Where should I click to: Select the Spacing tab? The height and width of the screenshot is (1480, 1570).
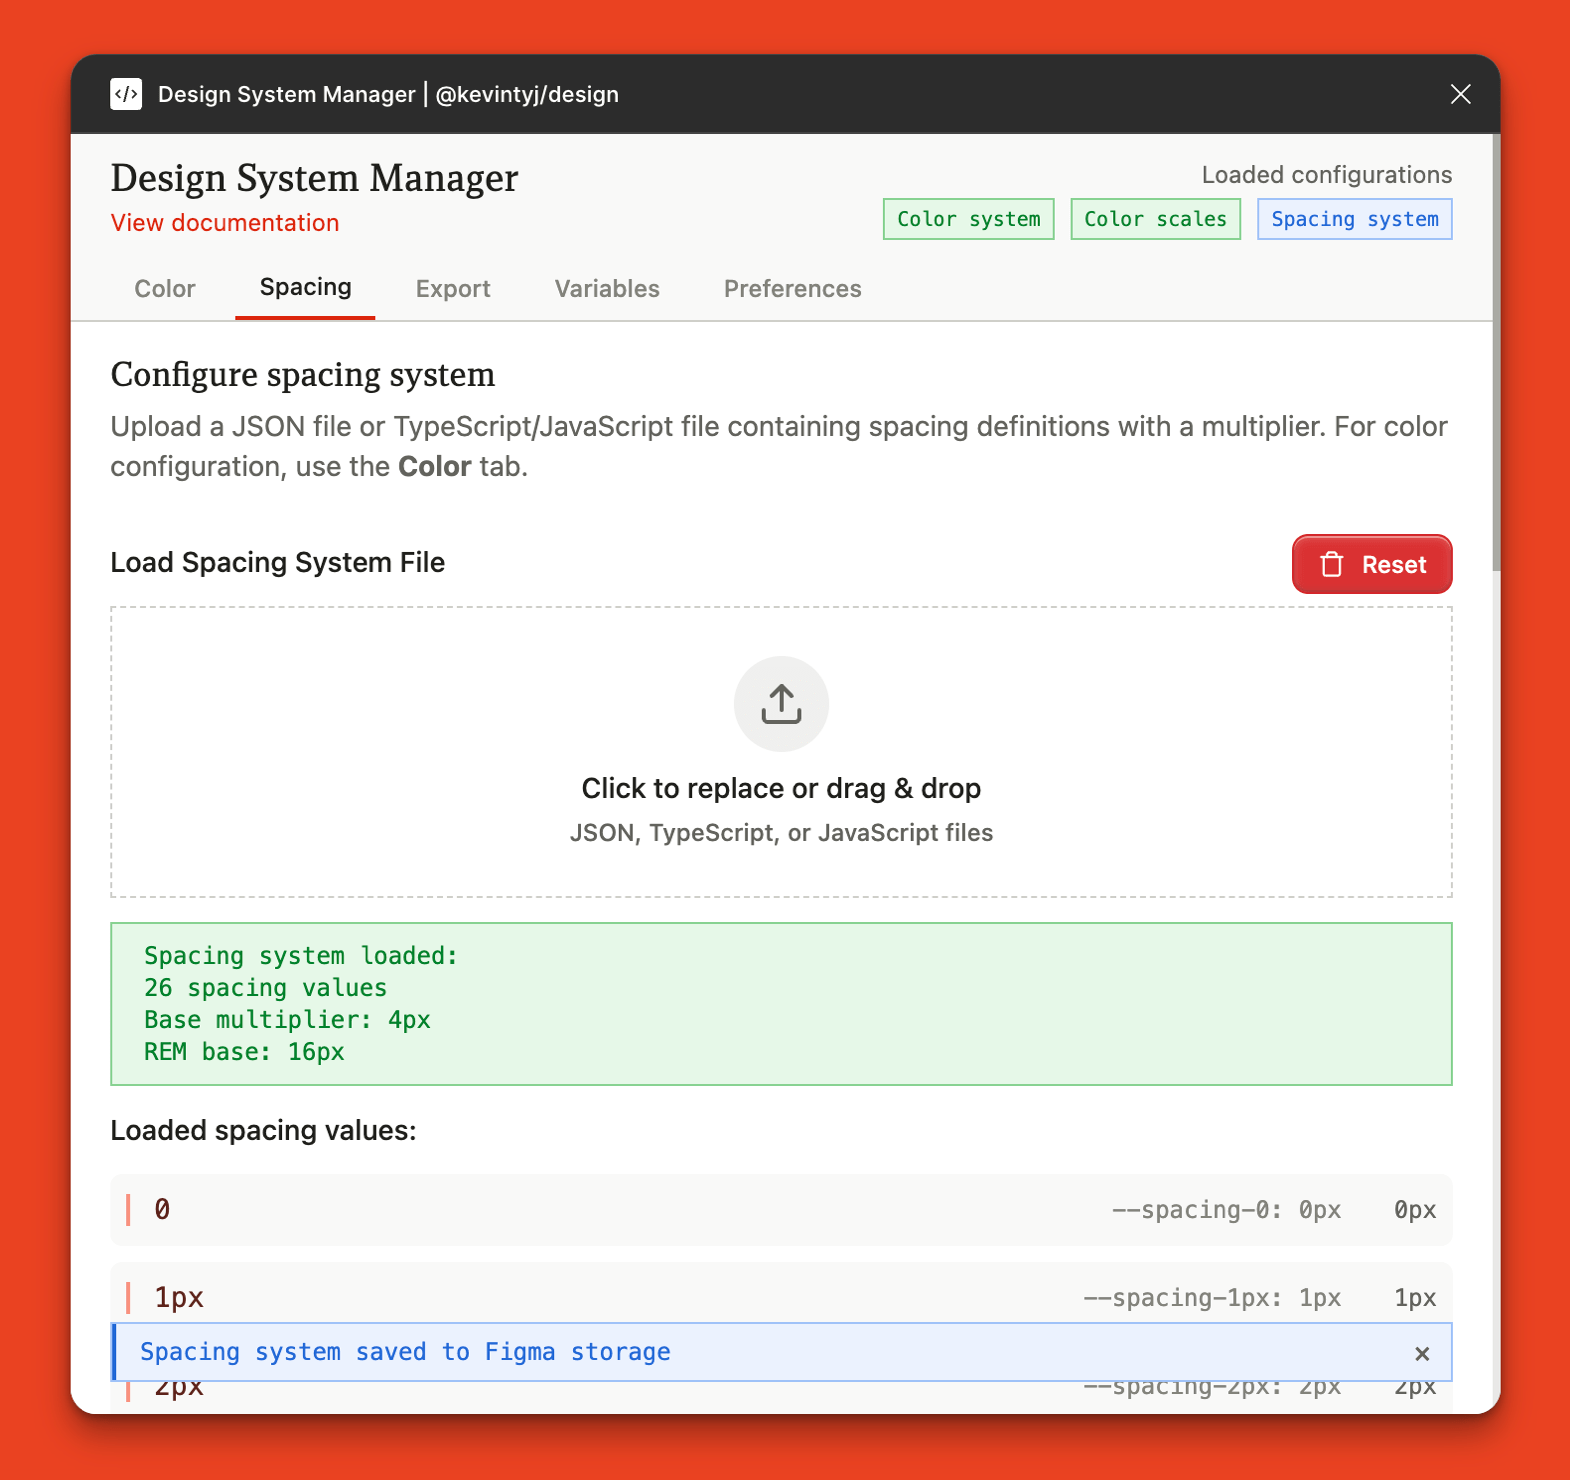pyautogui.click(x=305, y=288)
